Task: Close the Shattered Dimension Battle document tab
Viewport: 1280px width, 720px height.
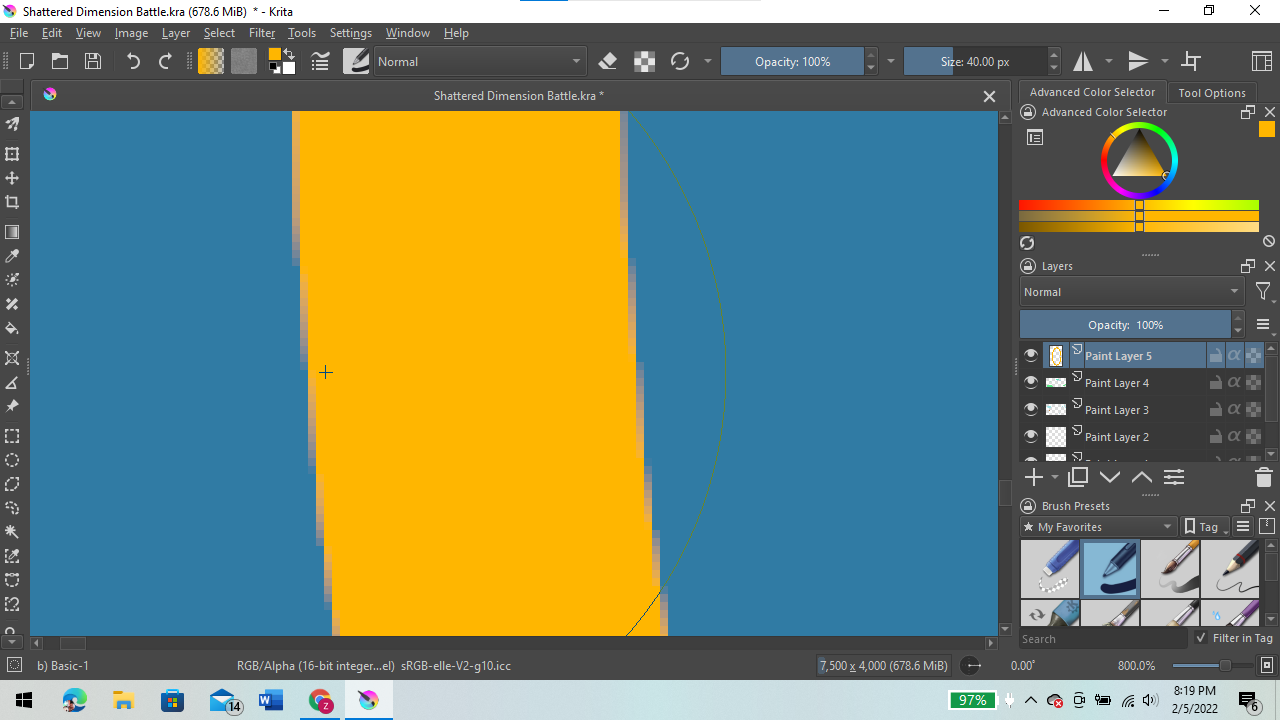Action: [x=989, y=96]
